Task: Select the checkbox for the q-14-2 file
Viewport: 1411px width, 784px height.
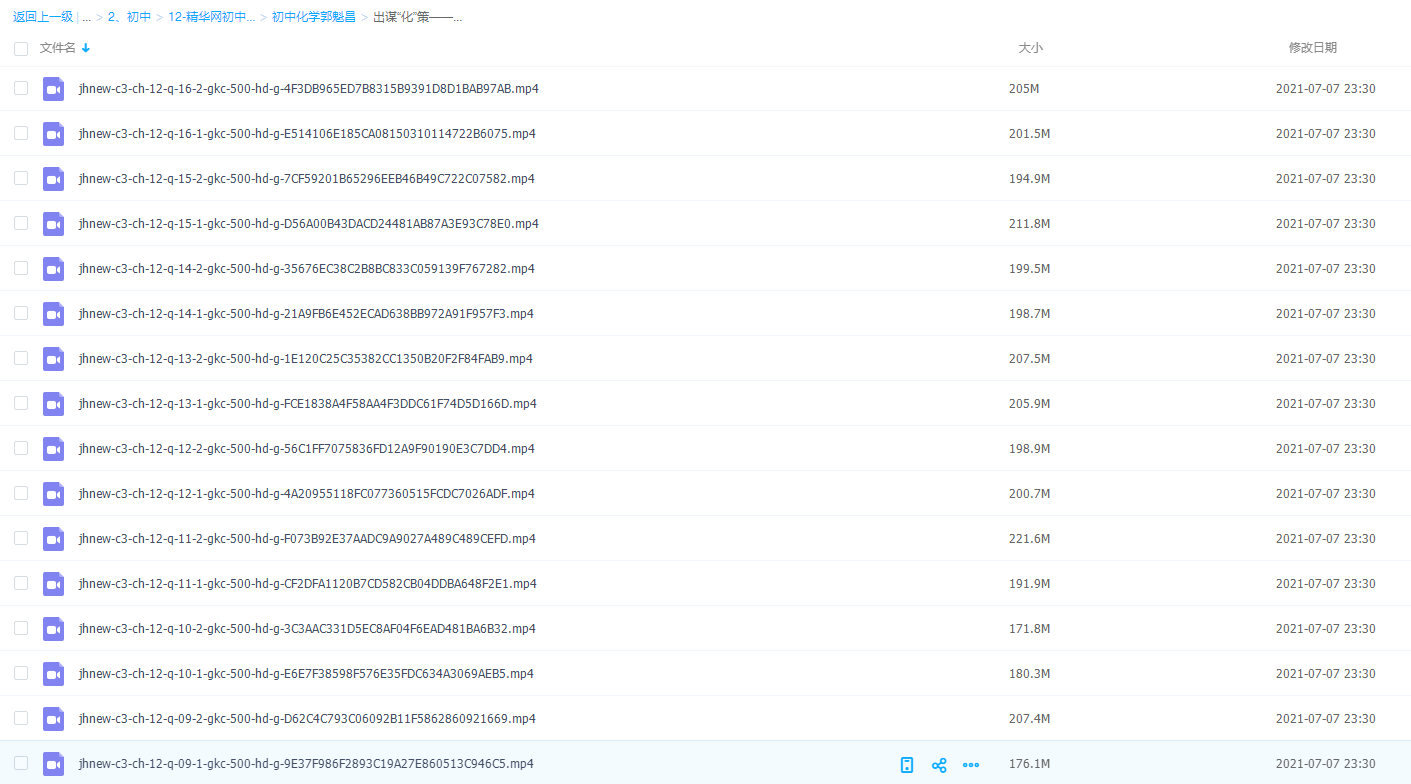Action: click(21, 269)
